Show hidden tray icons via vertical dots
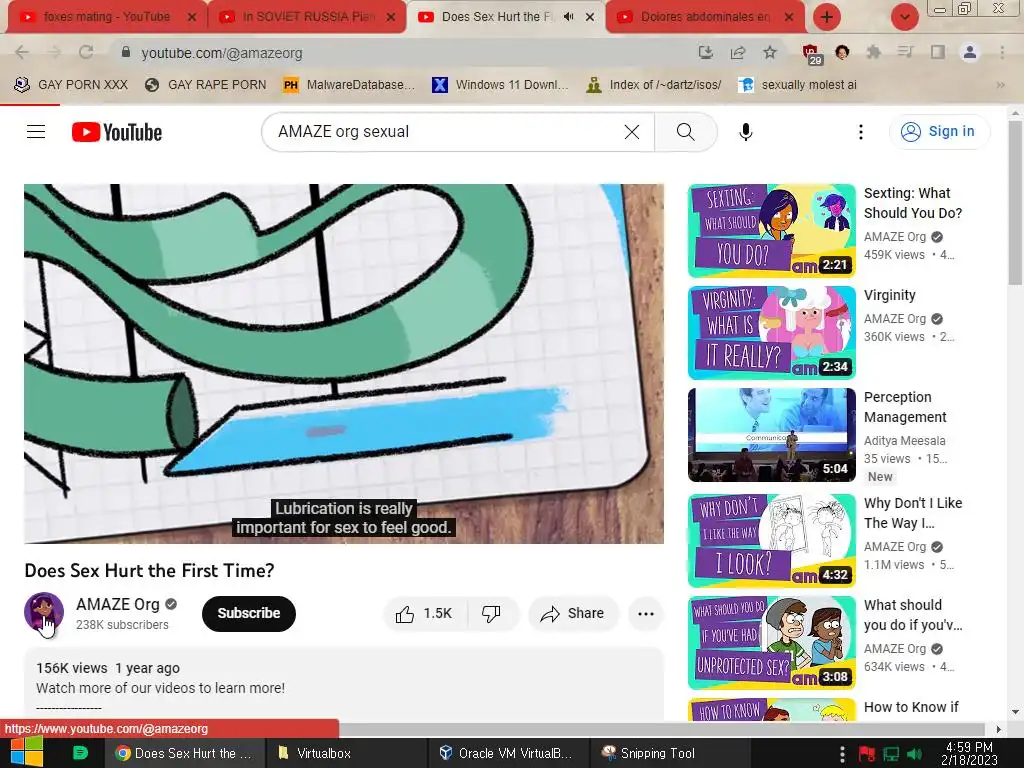Viewport: 1024px width, 768px height. [842, 754]
